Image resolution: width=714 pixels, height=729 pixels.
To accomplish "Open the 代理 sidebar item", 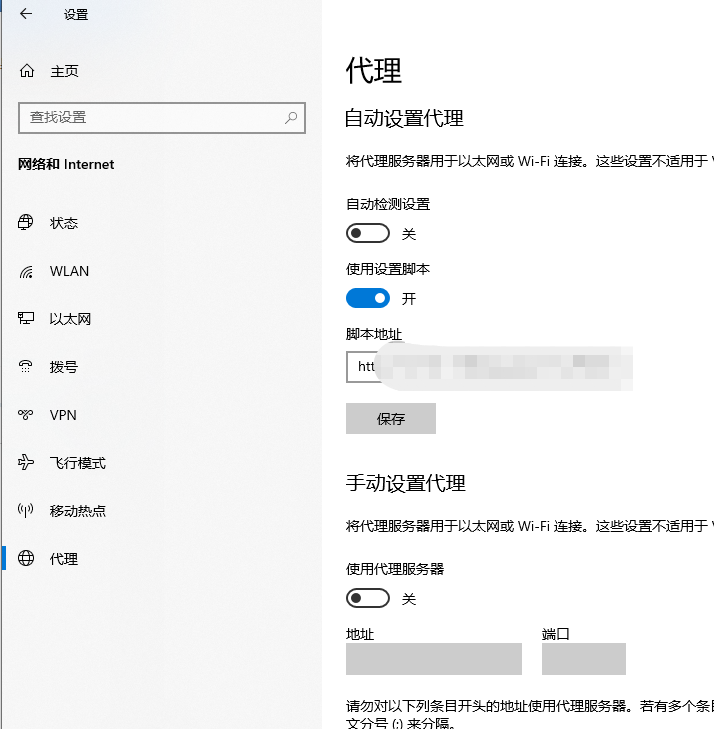I will point(64,559).
